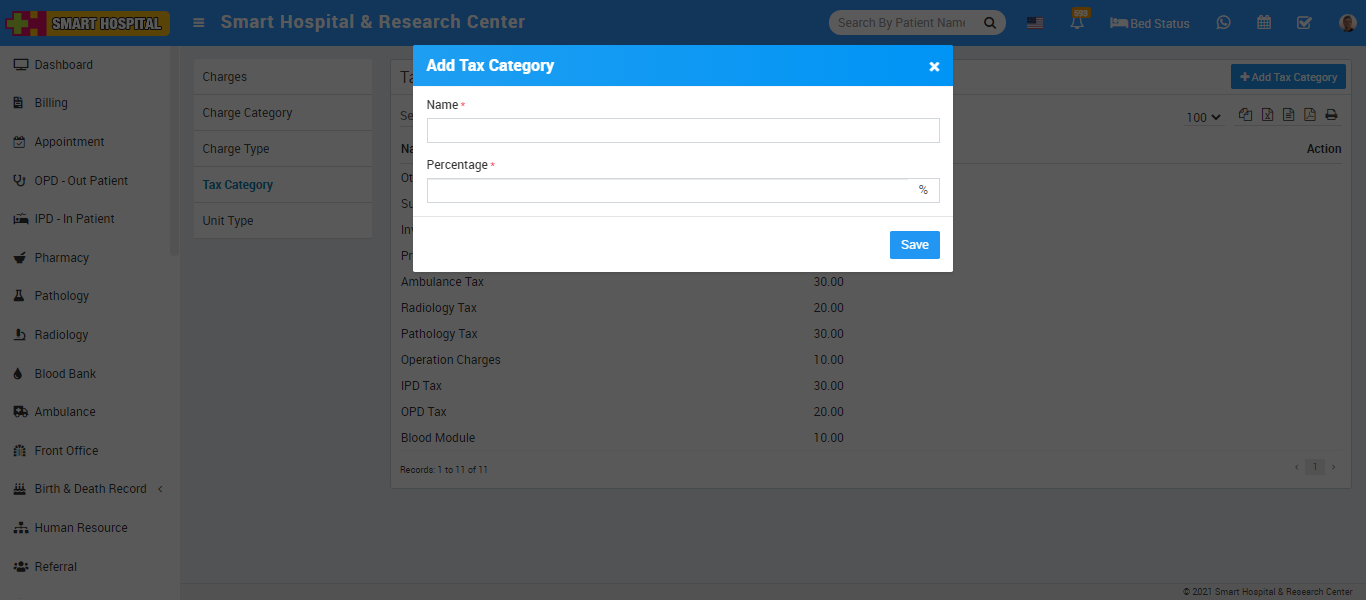
Task: Click the Percentage input field
Action: click(x=667, y=191)
